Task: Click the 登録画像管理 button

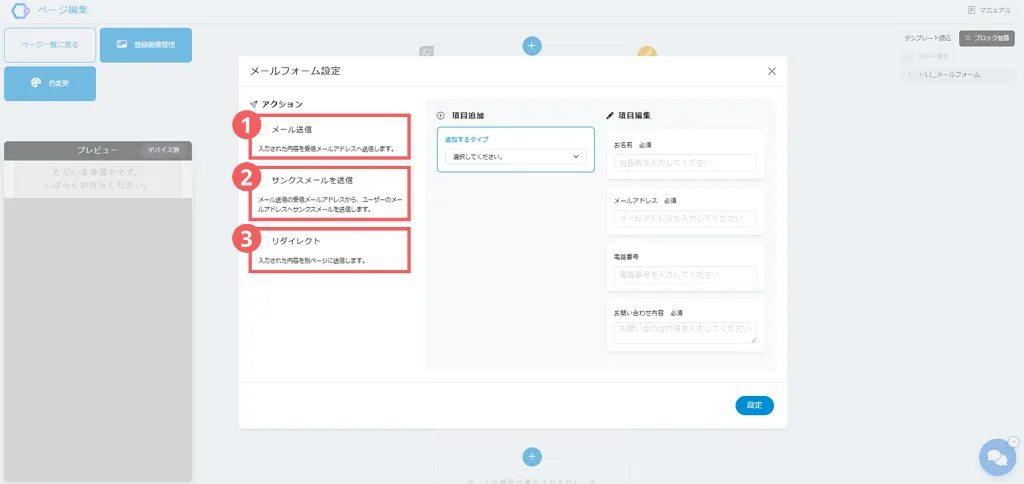Action: pyautogui.click(x=146, y=45)
